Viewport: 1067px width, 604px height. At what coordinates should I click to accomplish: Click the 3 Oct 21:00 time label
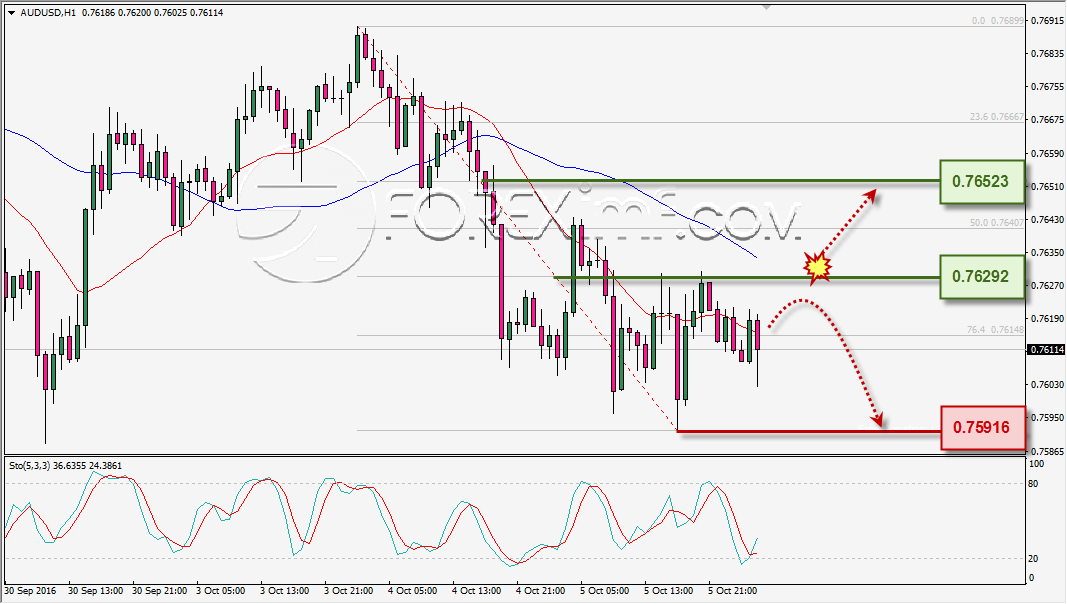348,590
